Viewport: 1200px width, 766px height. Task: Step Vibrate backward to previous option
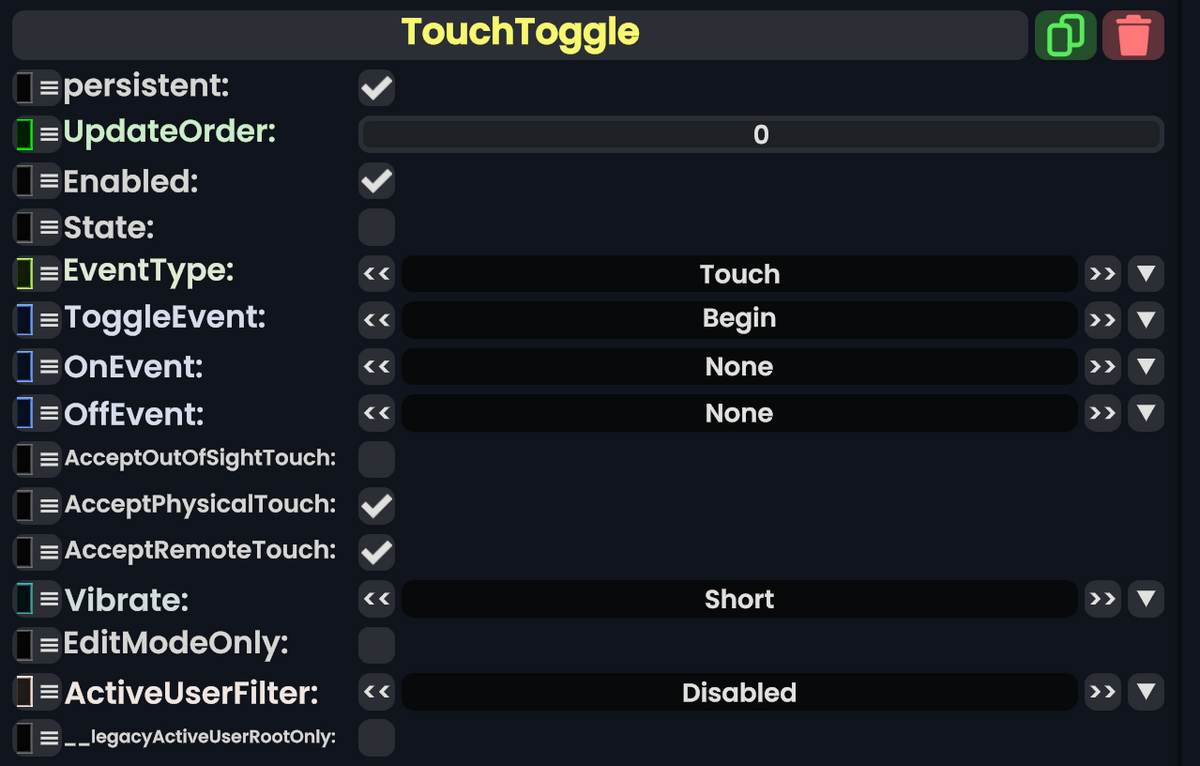376,599
